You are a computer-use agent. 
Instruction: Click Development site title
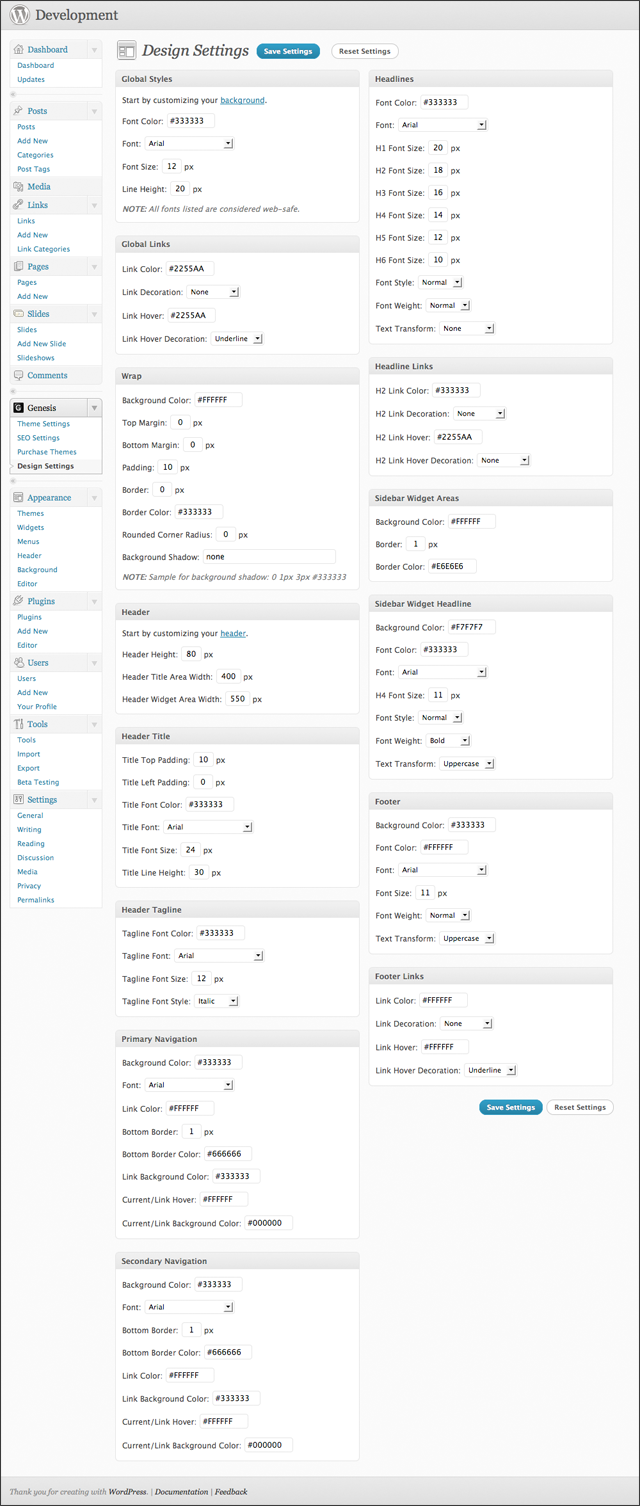(77, 16)
